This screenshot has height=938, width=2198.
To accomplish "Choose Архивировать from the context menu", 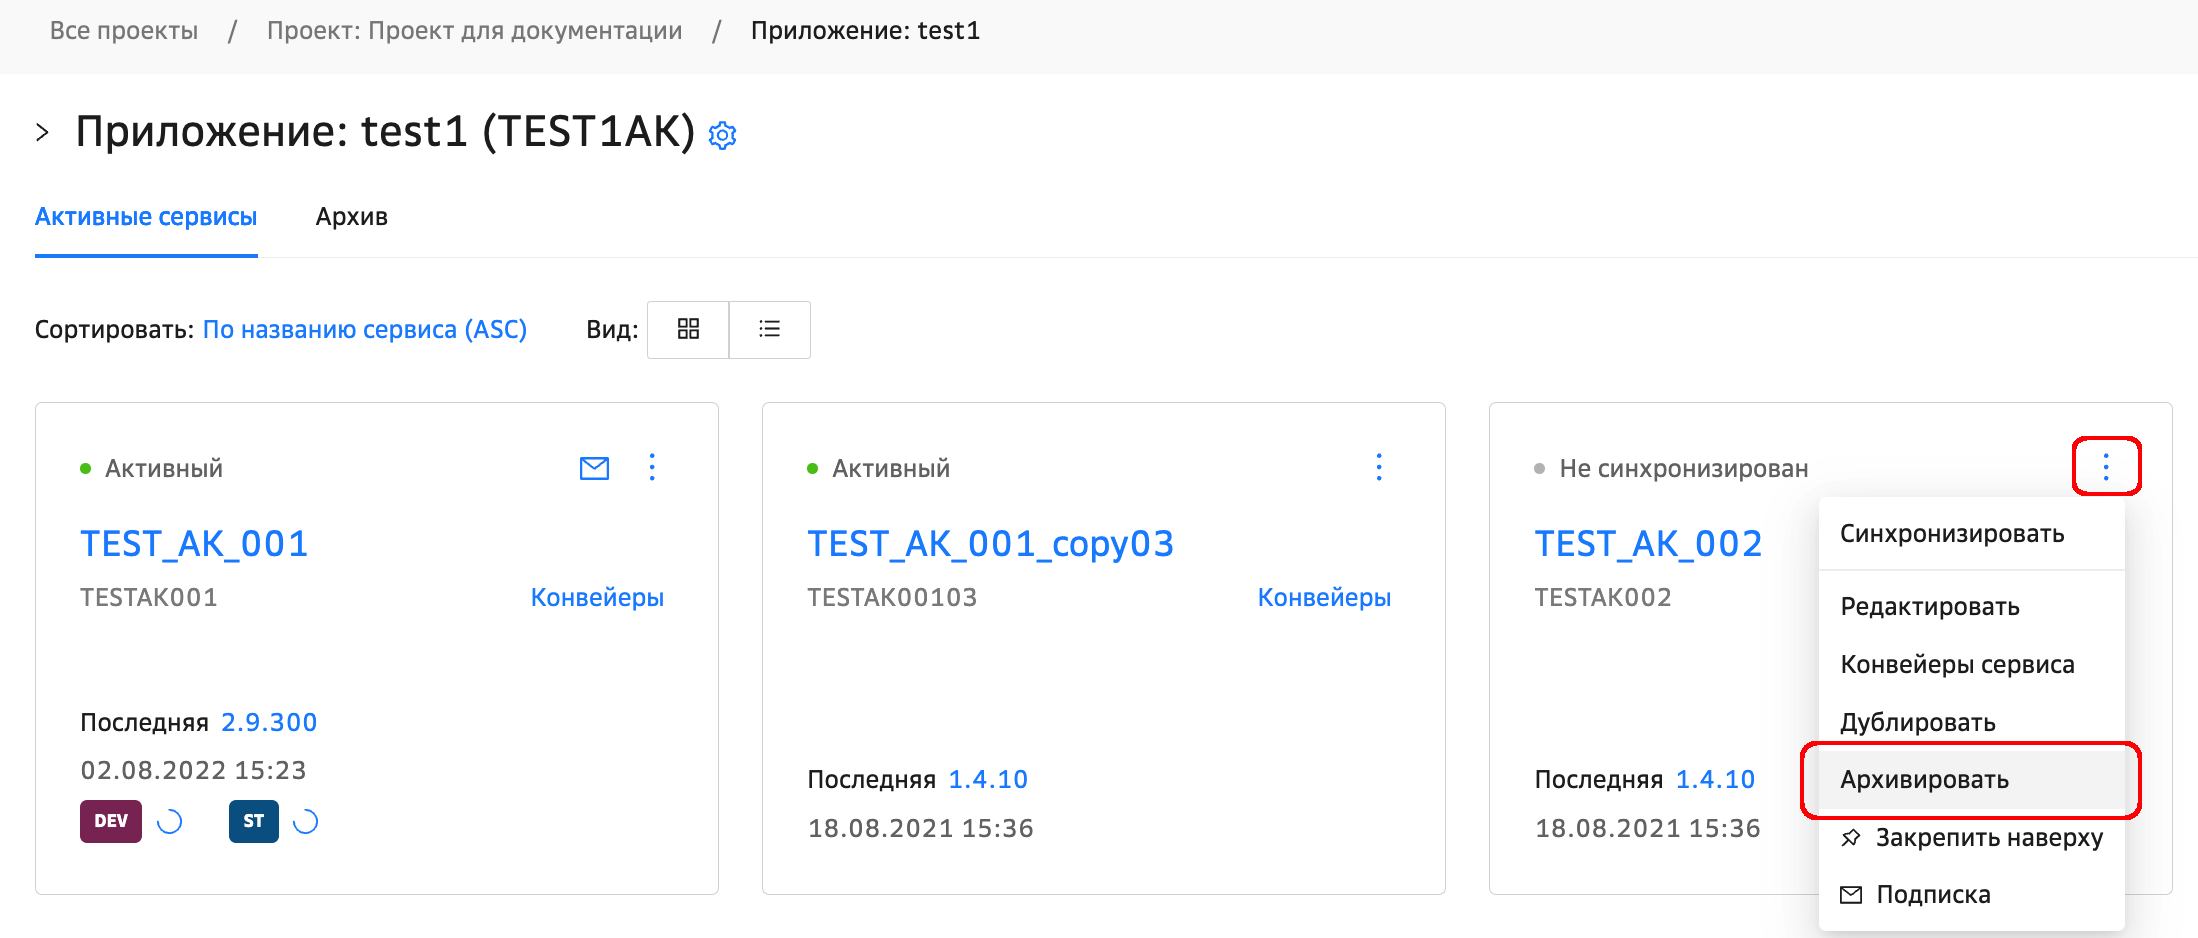I will pos(1924,780).
